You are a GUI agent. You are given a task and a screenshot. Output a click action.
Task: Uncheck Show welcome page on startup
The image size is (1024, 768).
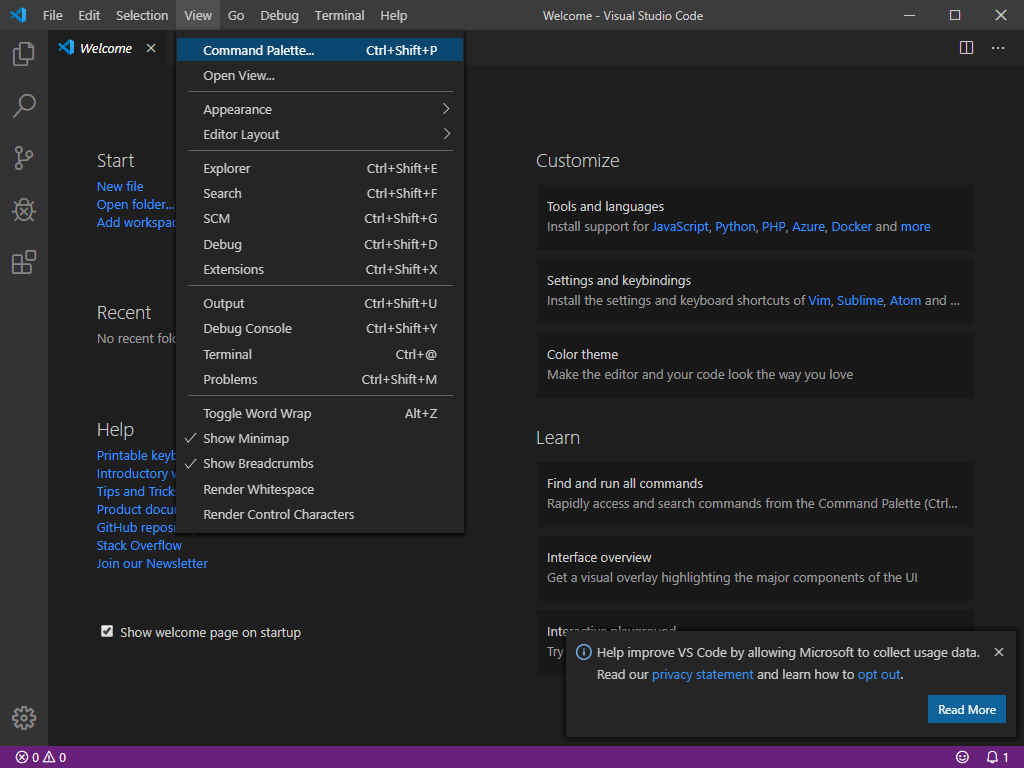pos(107,632)
